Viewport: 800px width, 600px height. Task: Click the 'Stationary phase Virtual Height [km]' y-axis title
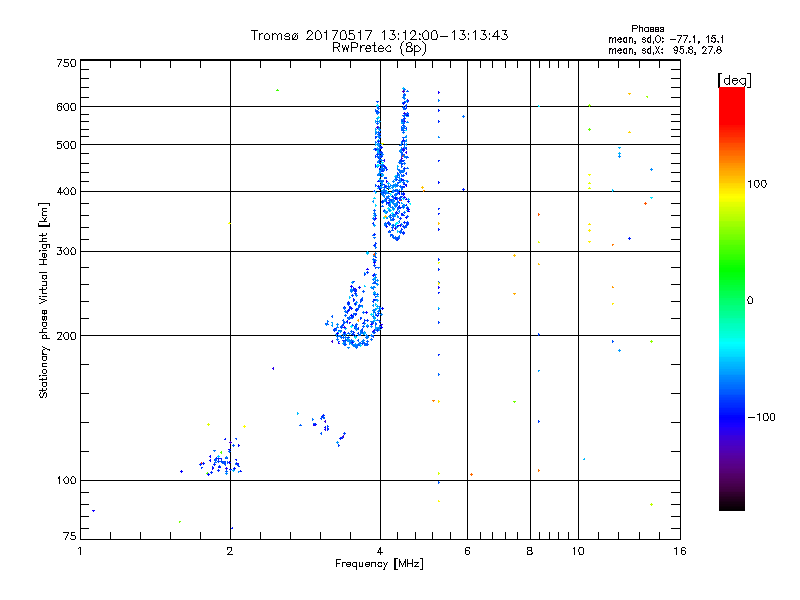coord(44,300)
